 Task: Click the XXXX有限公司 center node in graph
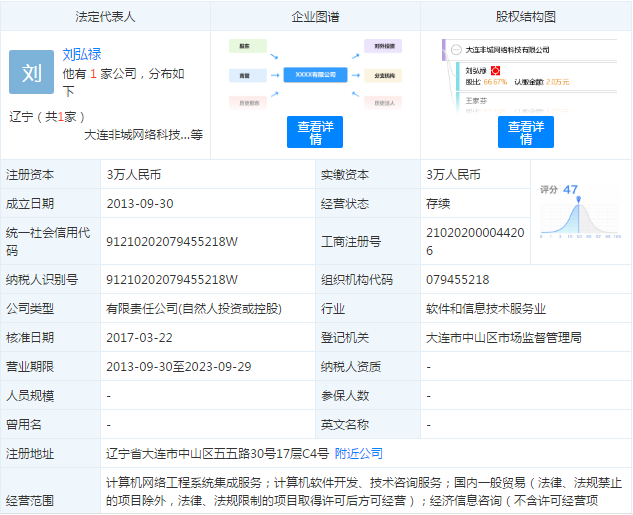tap(315, 75)
